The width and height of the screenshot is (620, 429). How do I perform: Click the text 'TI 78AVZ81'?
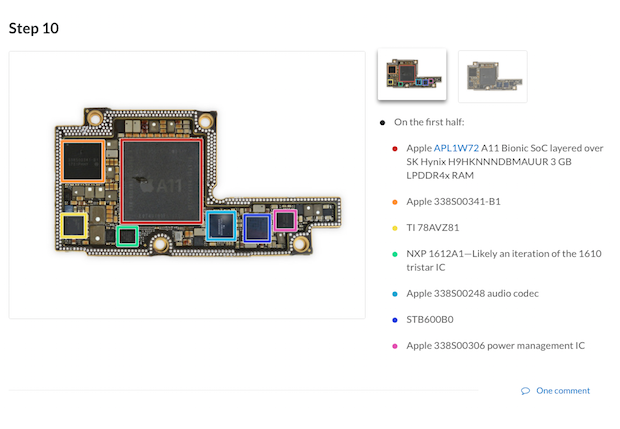(433, 228)
